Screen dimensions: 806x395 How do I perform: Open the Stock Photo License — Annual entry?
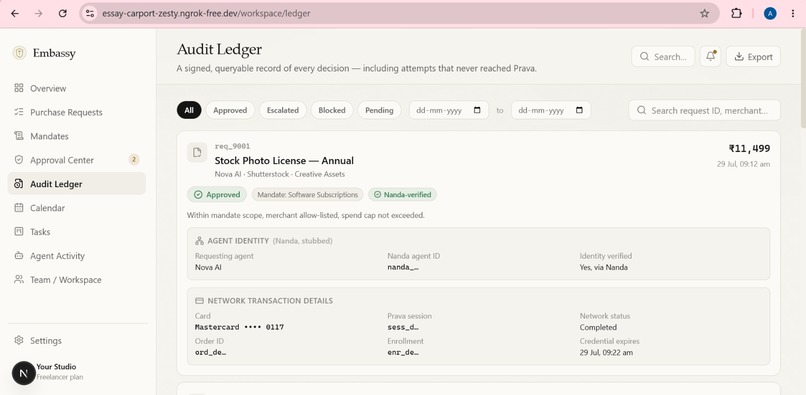(x=284, y=160)
